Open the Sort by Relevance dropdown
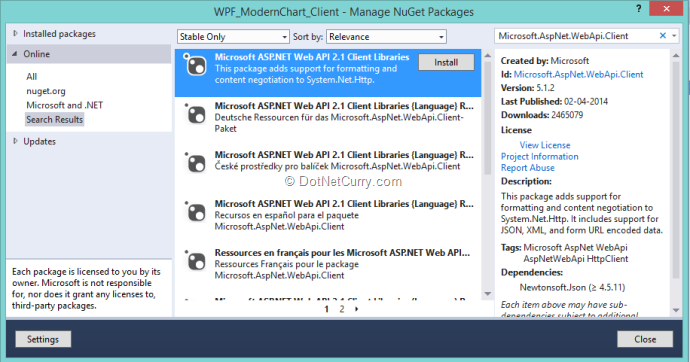 pos(386,37)
